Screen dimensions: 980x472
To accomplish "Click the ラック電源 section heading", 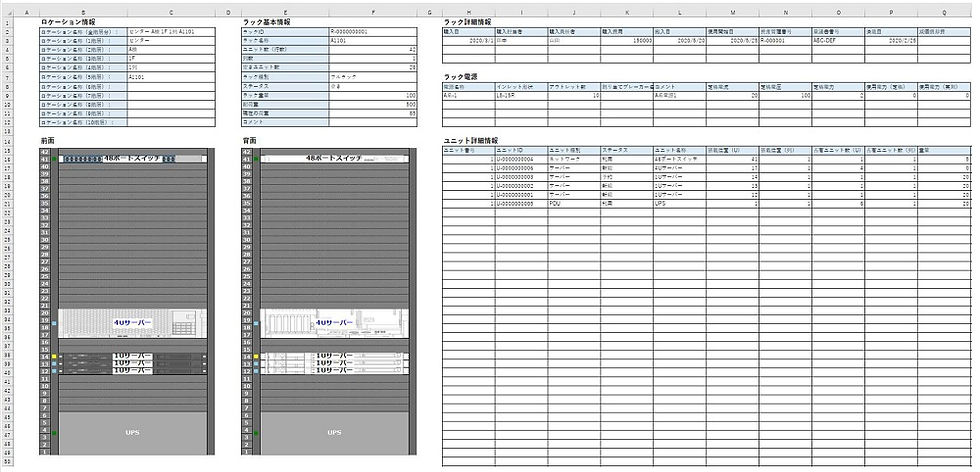I will (460, 76).
